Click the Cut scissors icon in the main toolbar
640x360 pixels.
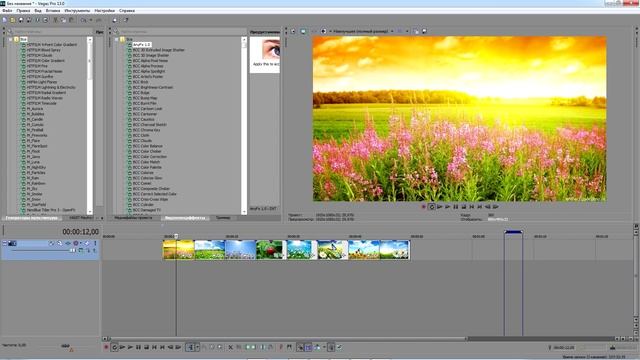(x=56, y=20)
